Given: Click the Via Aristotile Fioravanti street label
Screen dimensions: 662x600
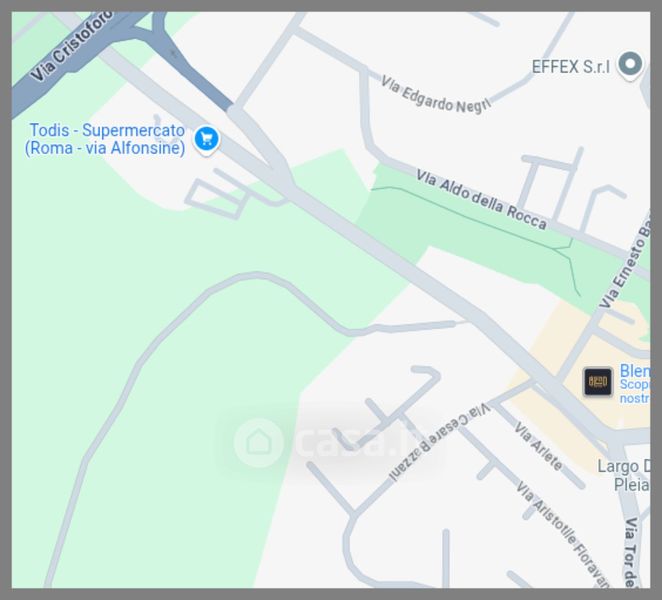Looking at the screenshot, I should point(563,535).
